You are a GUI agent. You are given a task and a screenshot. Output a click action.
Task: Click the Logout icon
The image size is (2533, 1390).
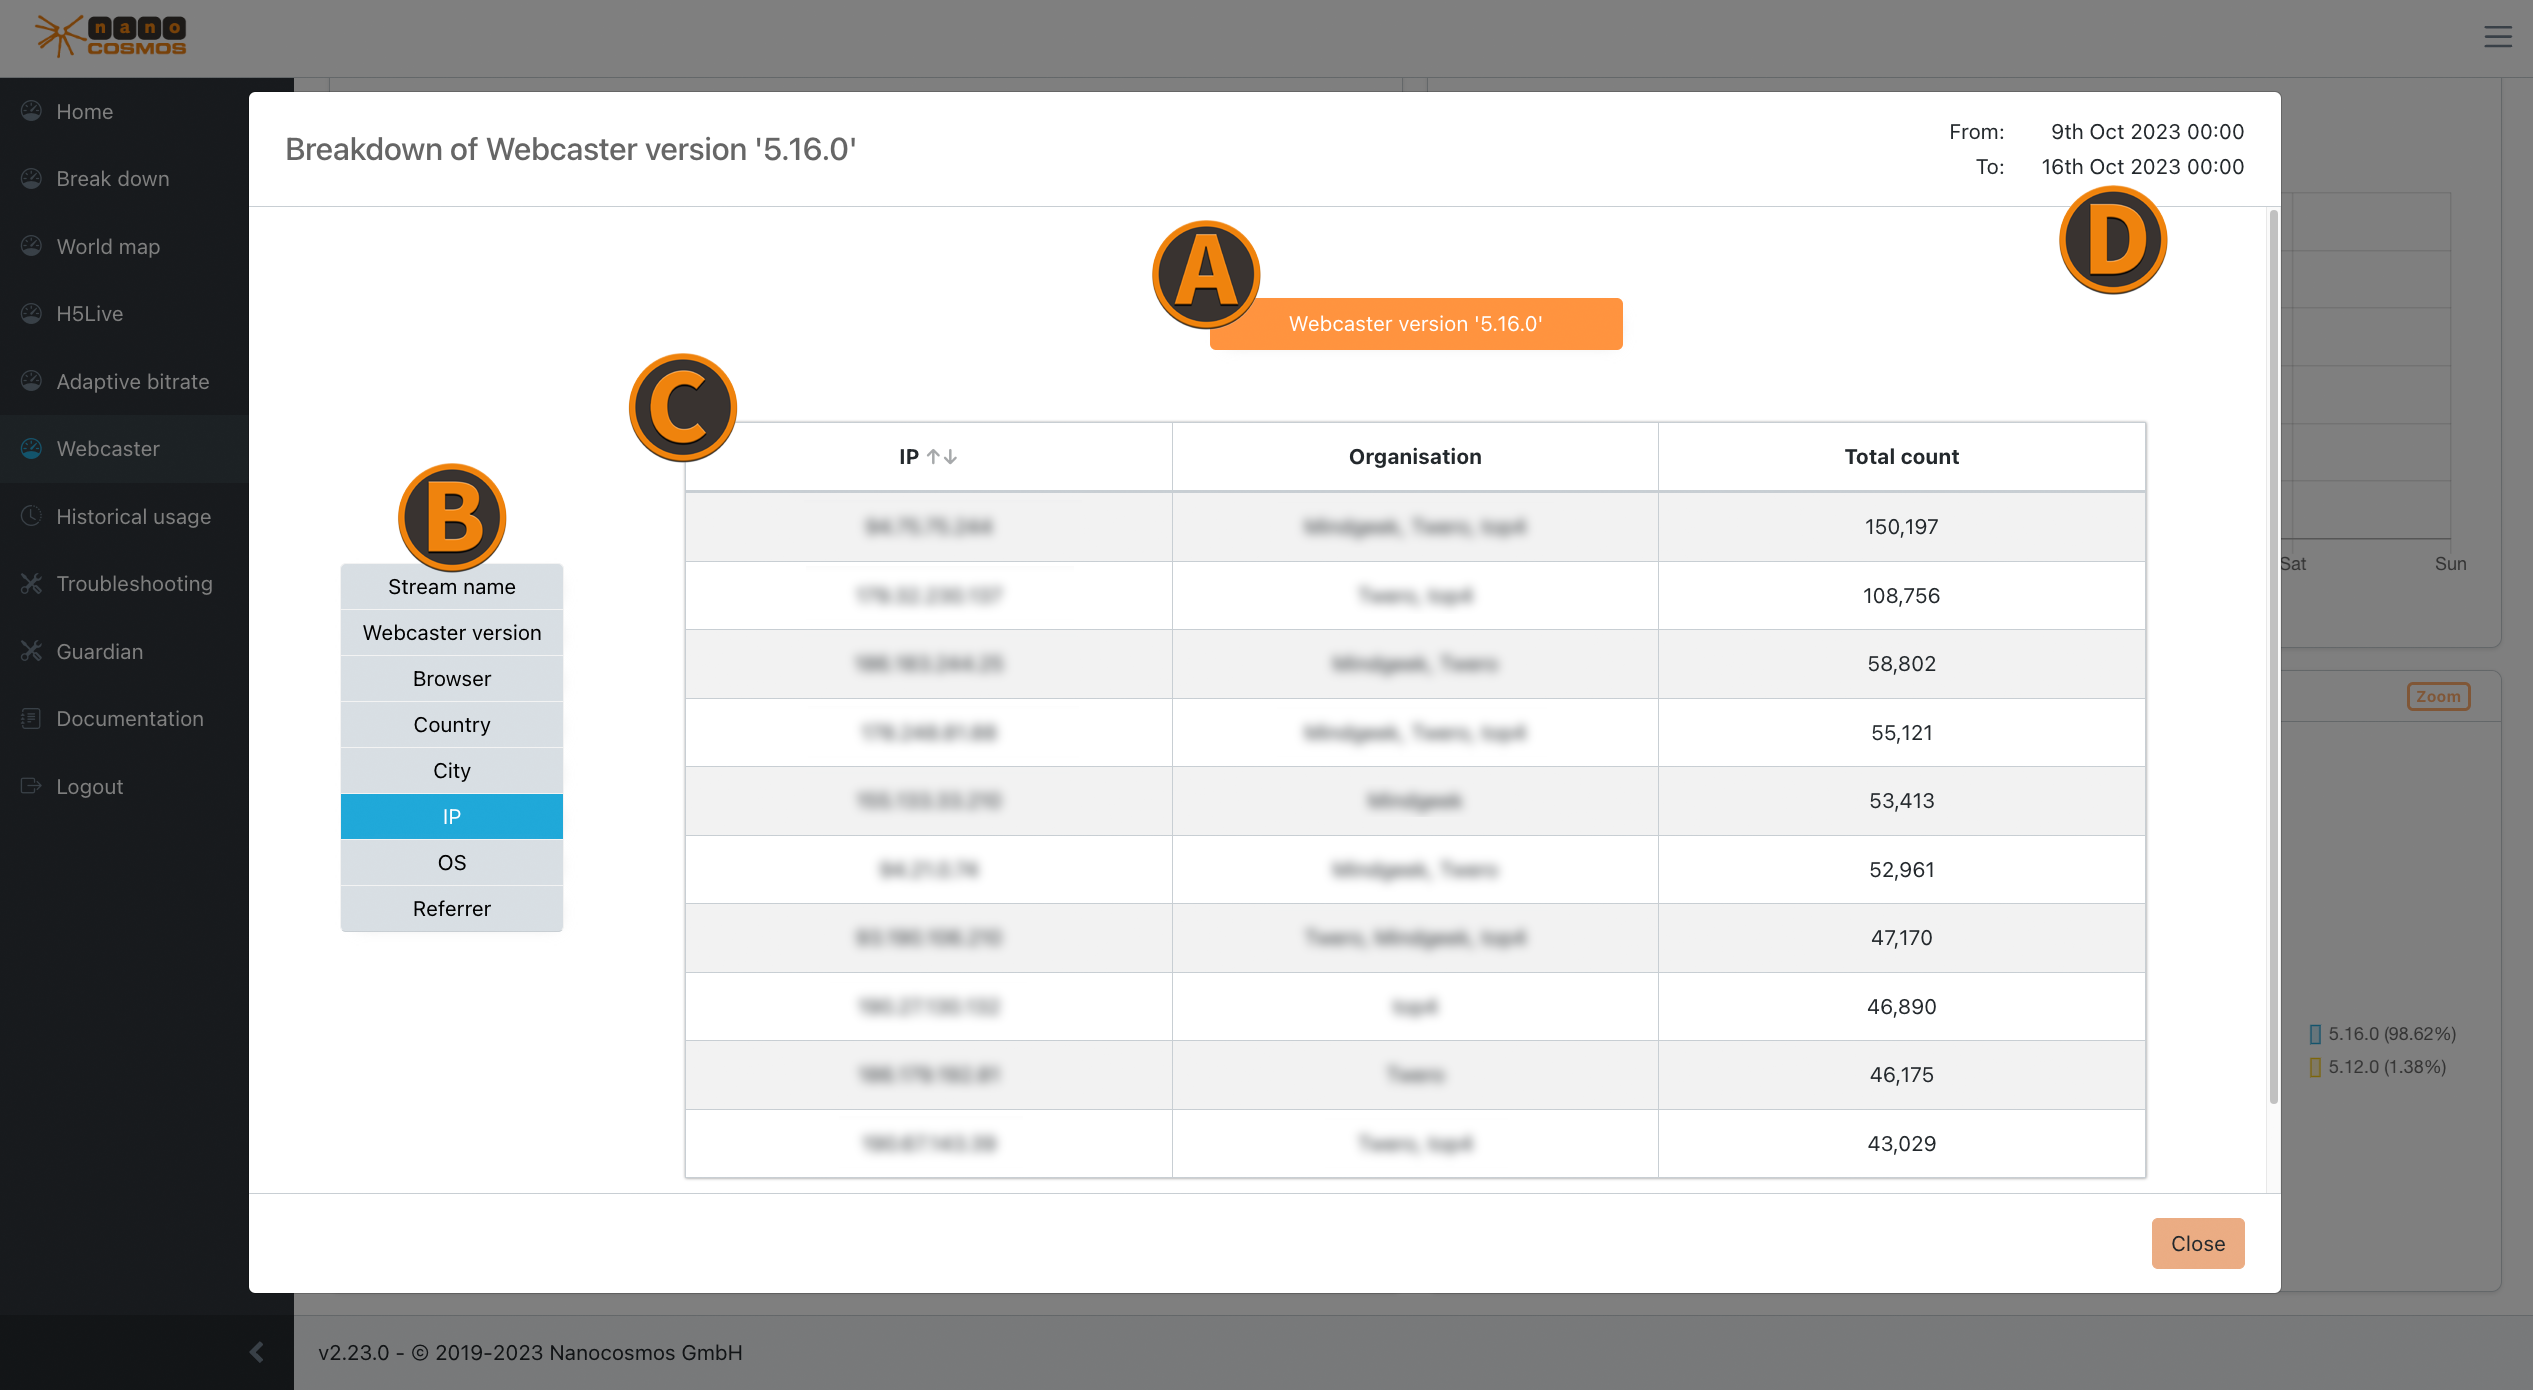tap(32, 786)
